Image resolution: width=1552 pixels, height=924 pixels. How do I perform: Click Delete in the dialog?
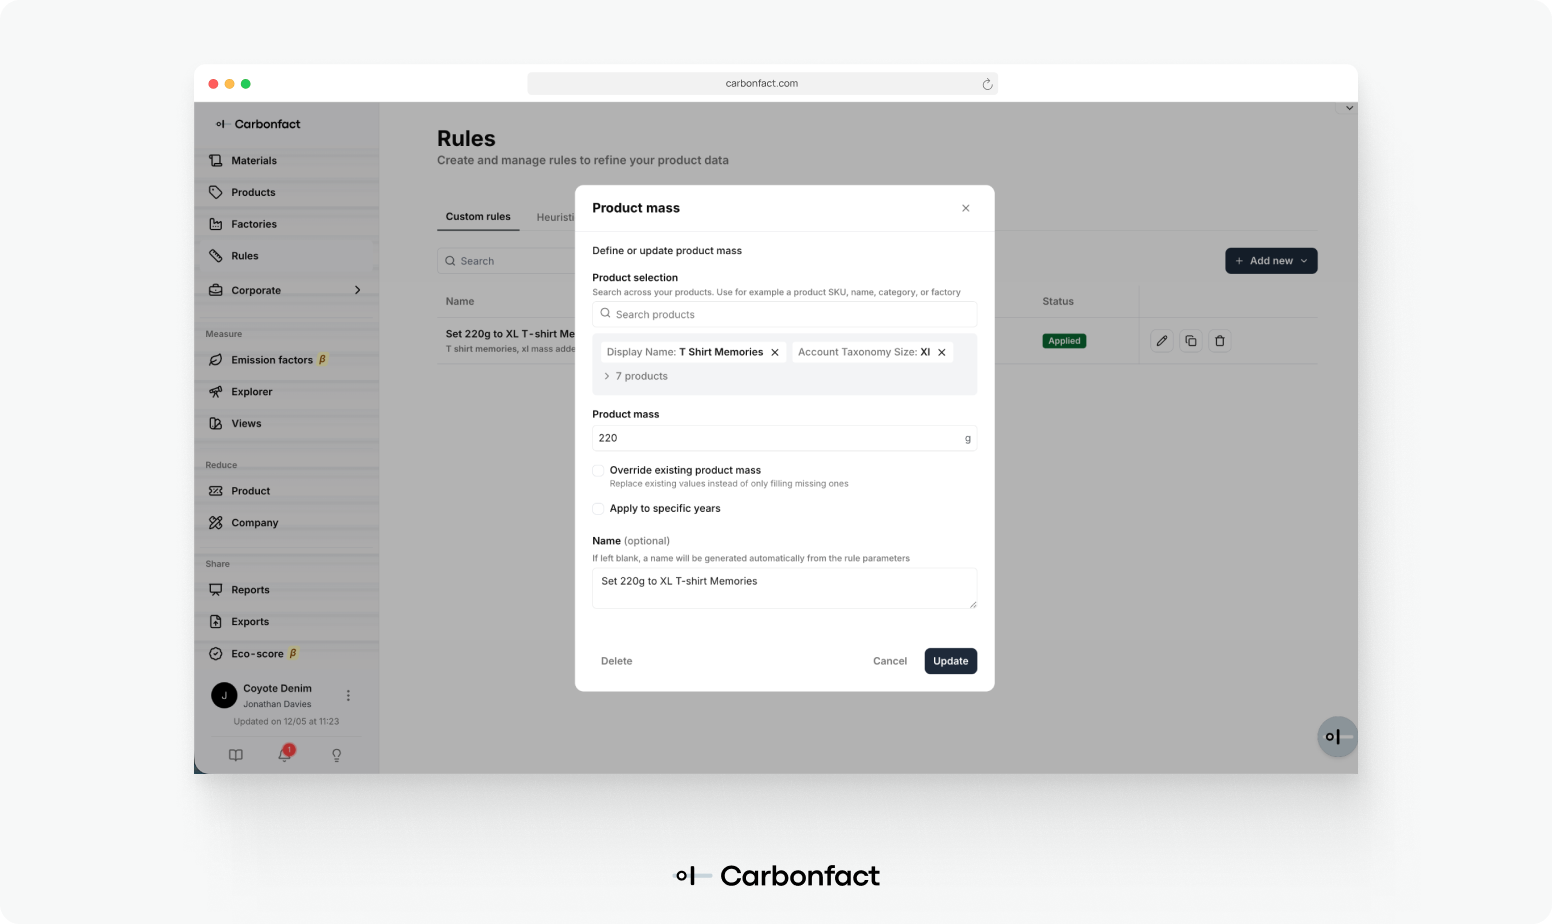[x=617, y=661]
